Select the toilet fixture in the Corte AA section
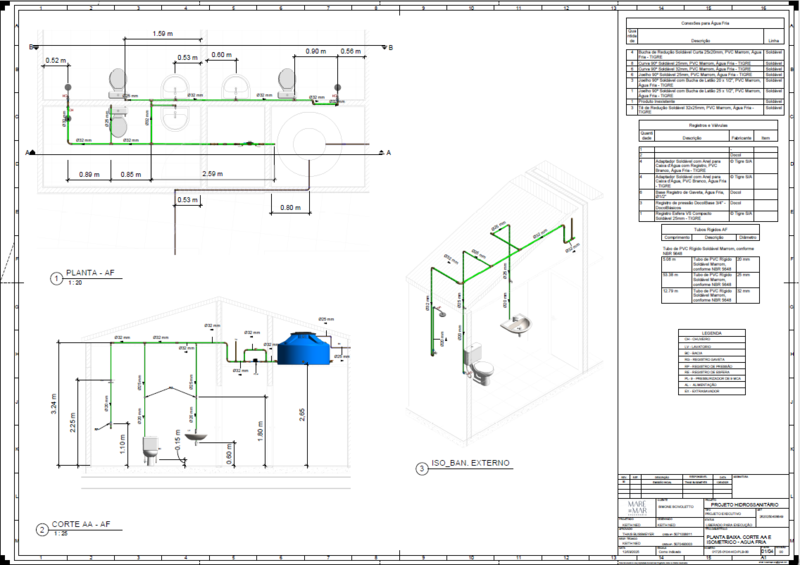The width and height of the screenshot is (800, 565). [x=151, y=450]
